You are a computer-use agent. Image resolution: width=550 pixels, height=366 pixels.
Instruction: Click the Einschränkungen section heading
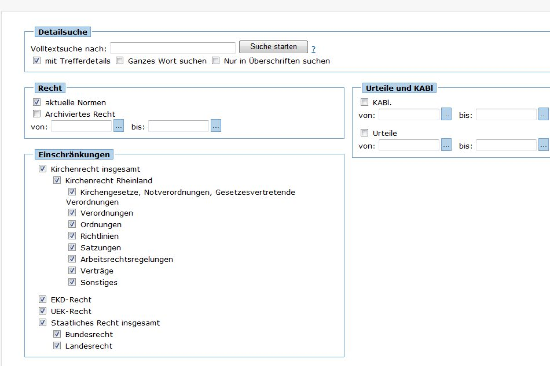[74, 154]
